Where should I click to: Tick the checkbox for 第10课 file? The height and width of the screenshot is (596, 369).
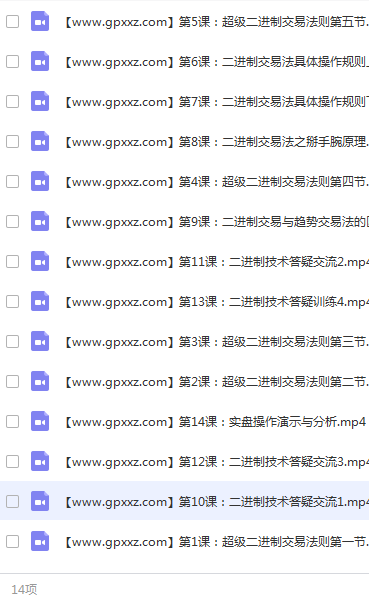click(x=13, y=502)
